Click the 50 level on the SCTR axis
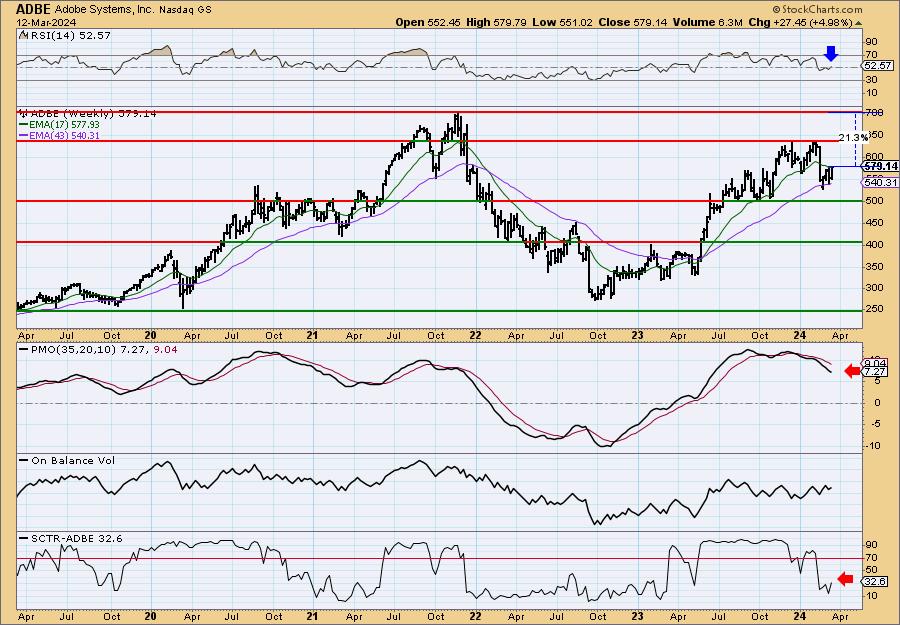This screenshot has width=900, height=625. (x=871, y=570)
